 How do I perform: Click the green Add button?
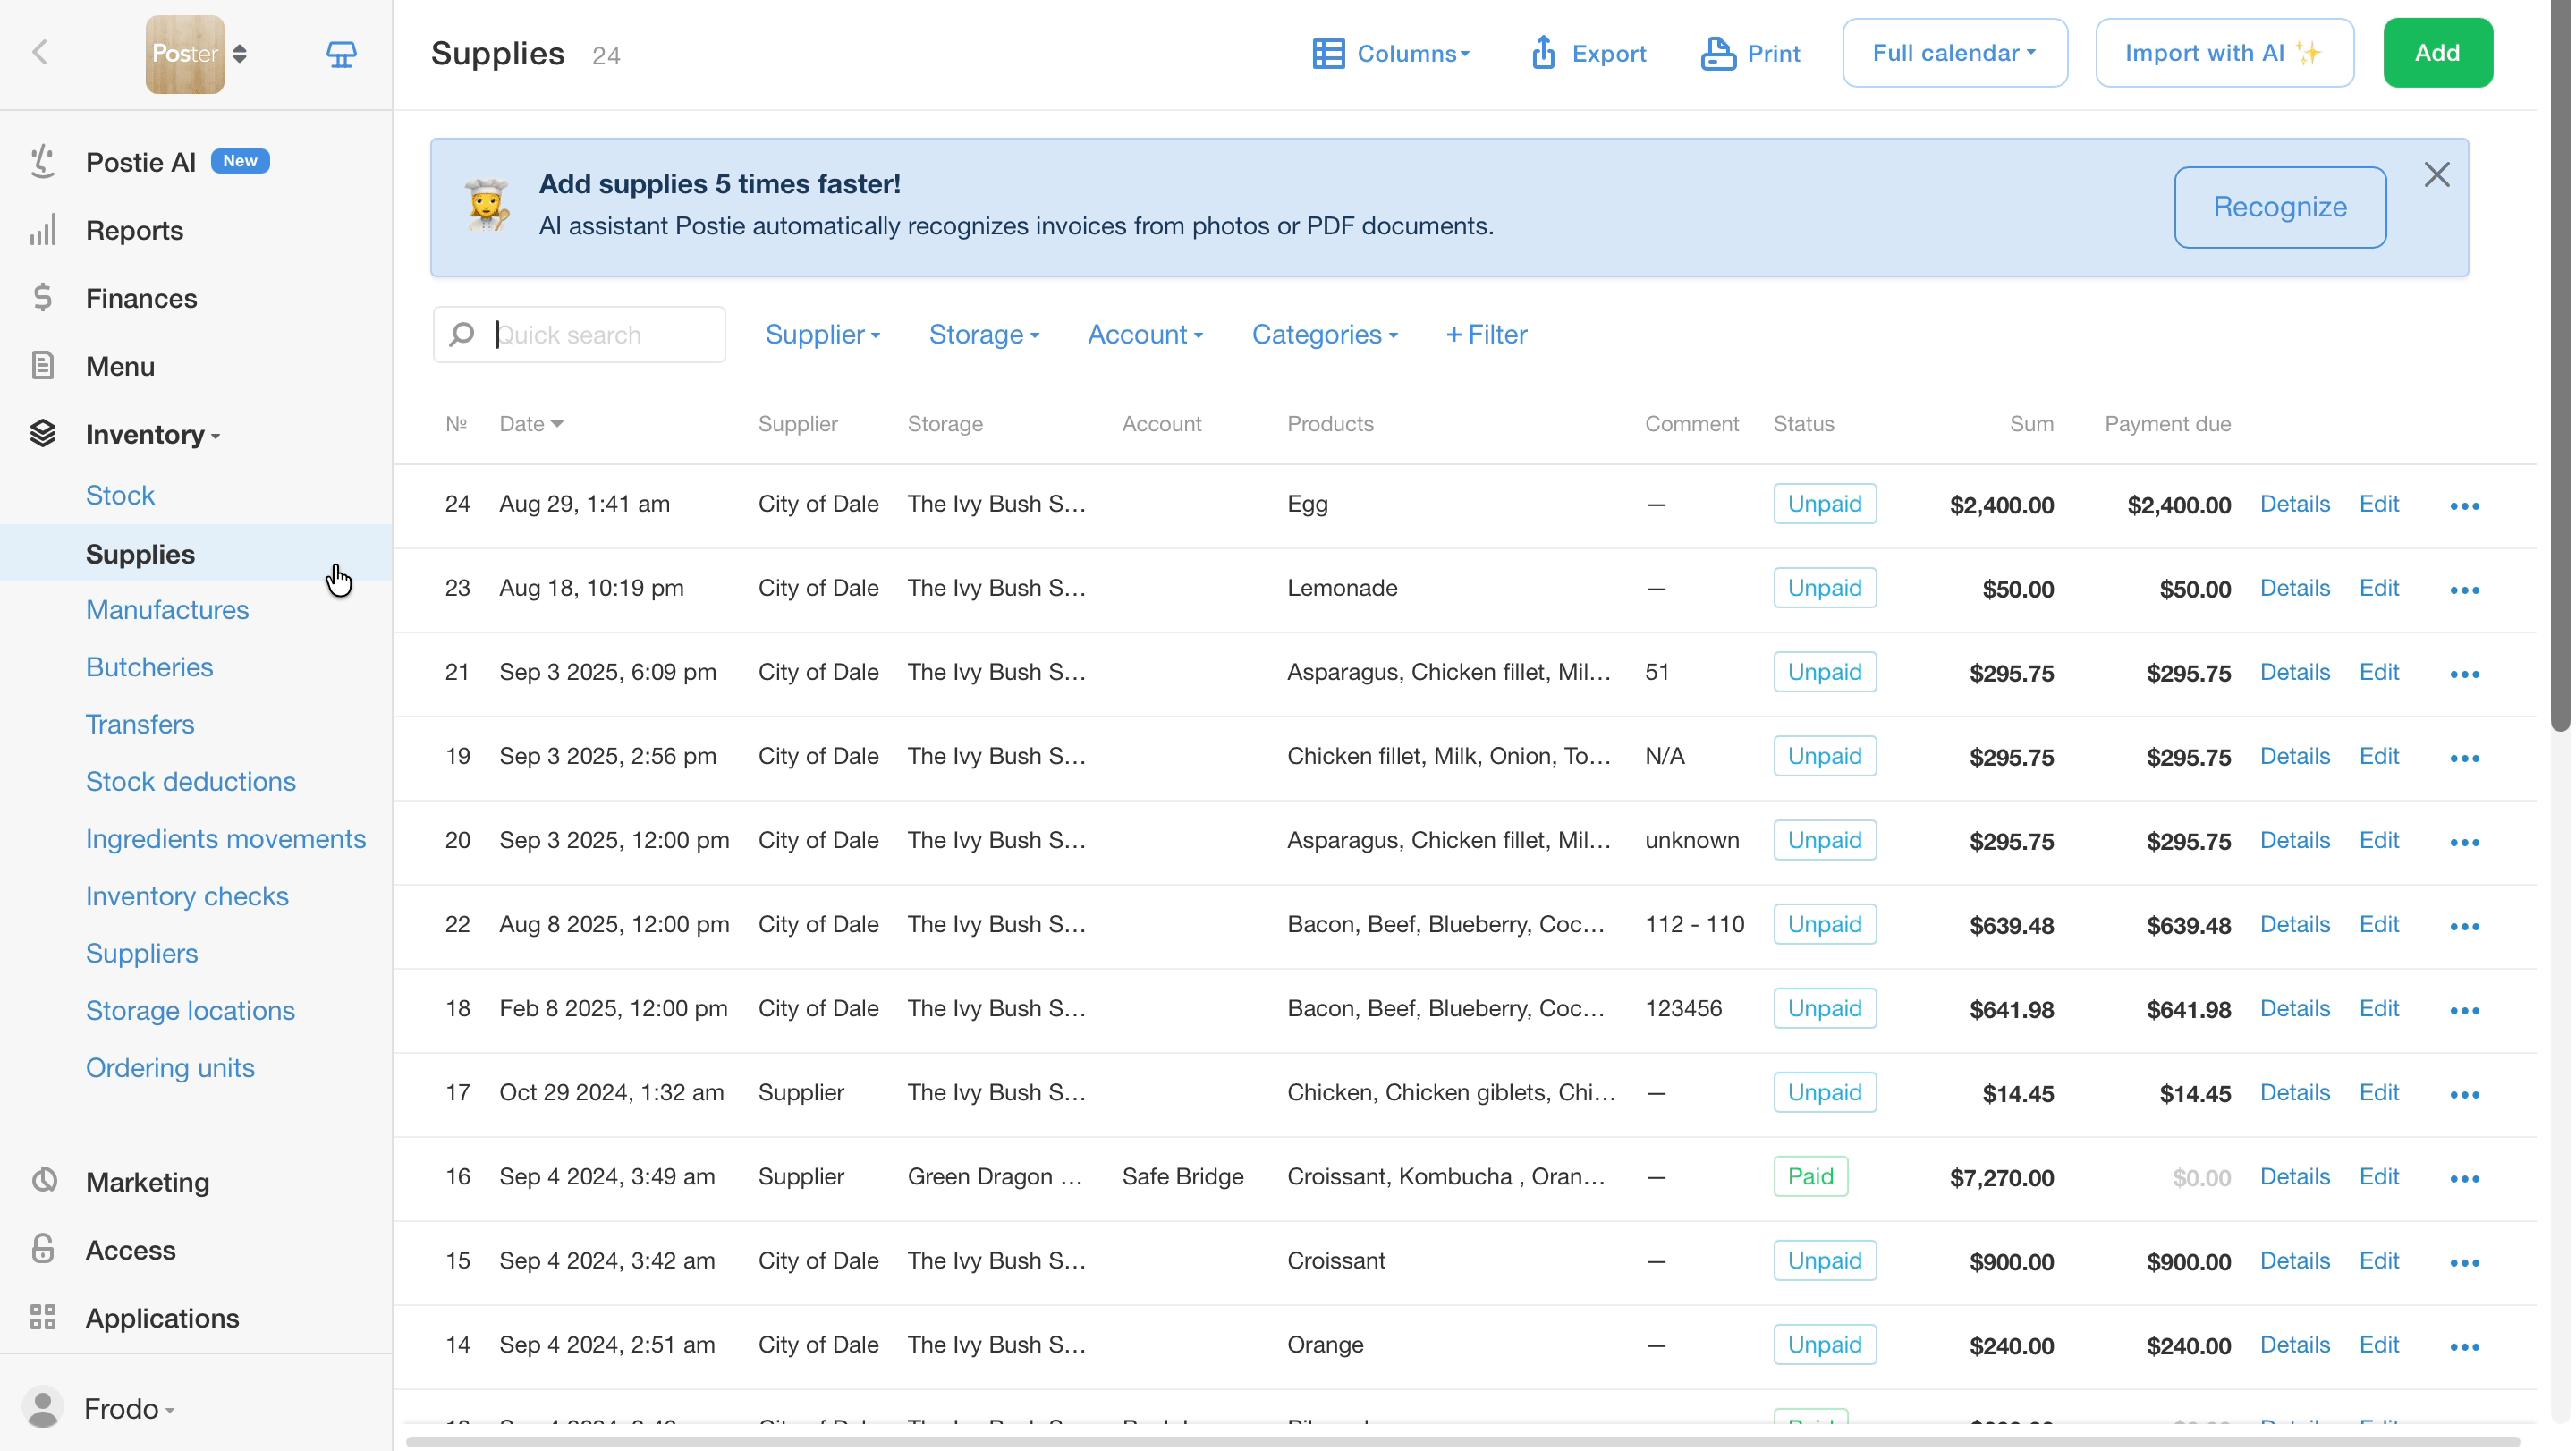pyautogui.click(x=2437, y=53)
